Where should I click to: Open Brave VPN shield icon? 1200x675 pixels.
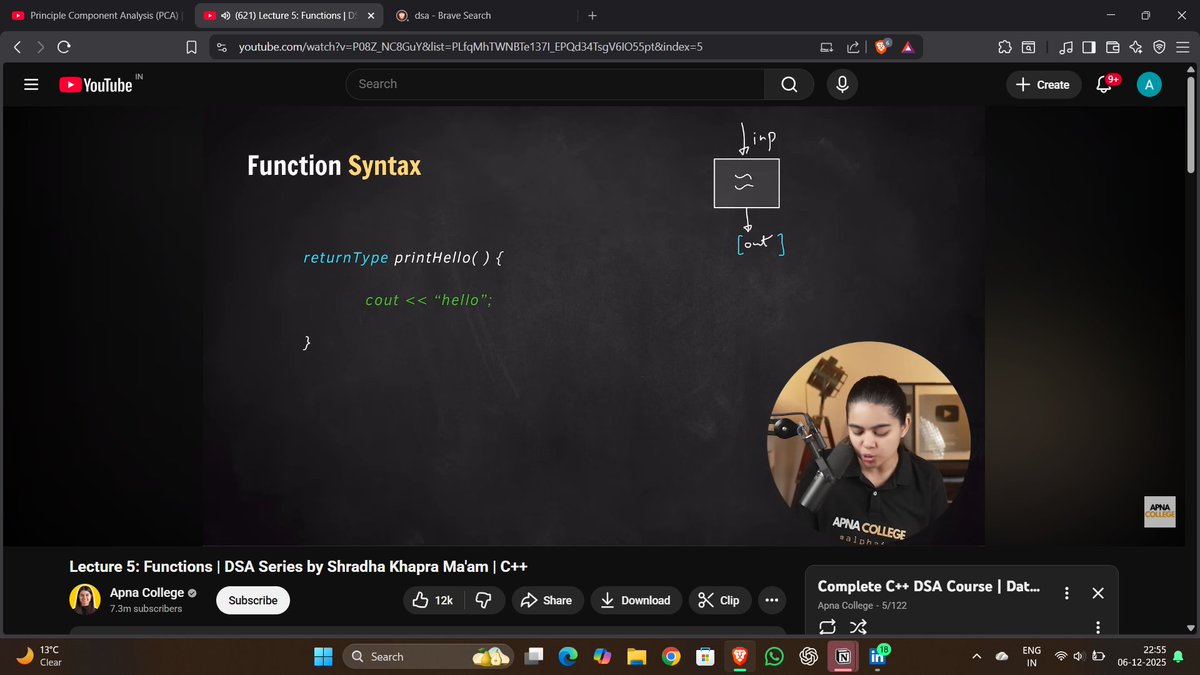(x=1159, y=46)
